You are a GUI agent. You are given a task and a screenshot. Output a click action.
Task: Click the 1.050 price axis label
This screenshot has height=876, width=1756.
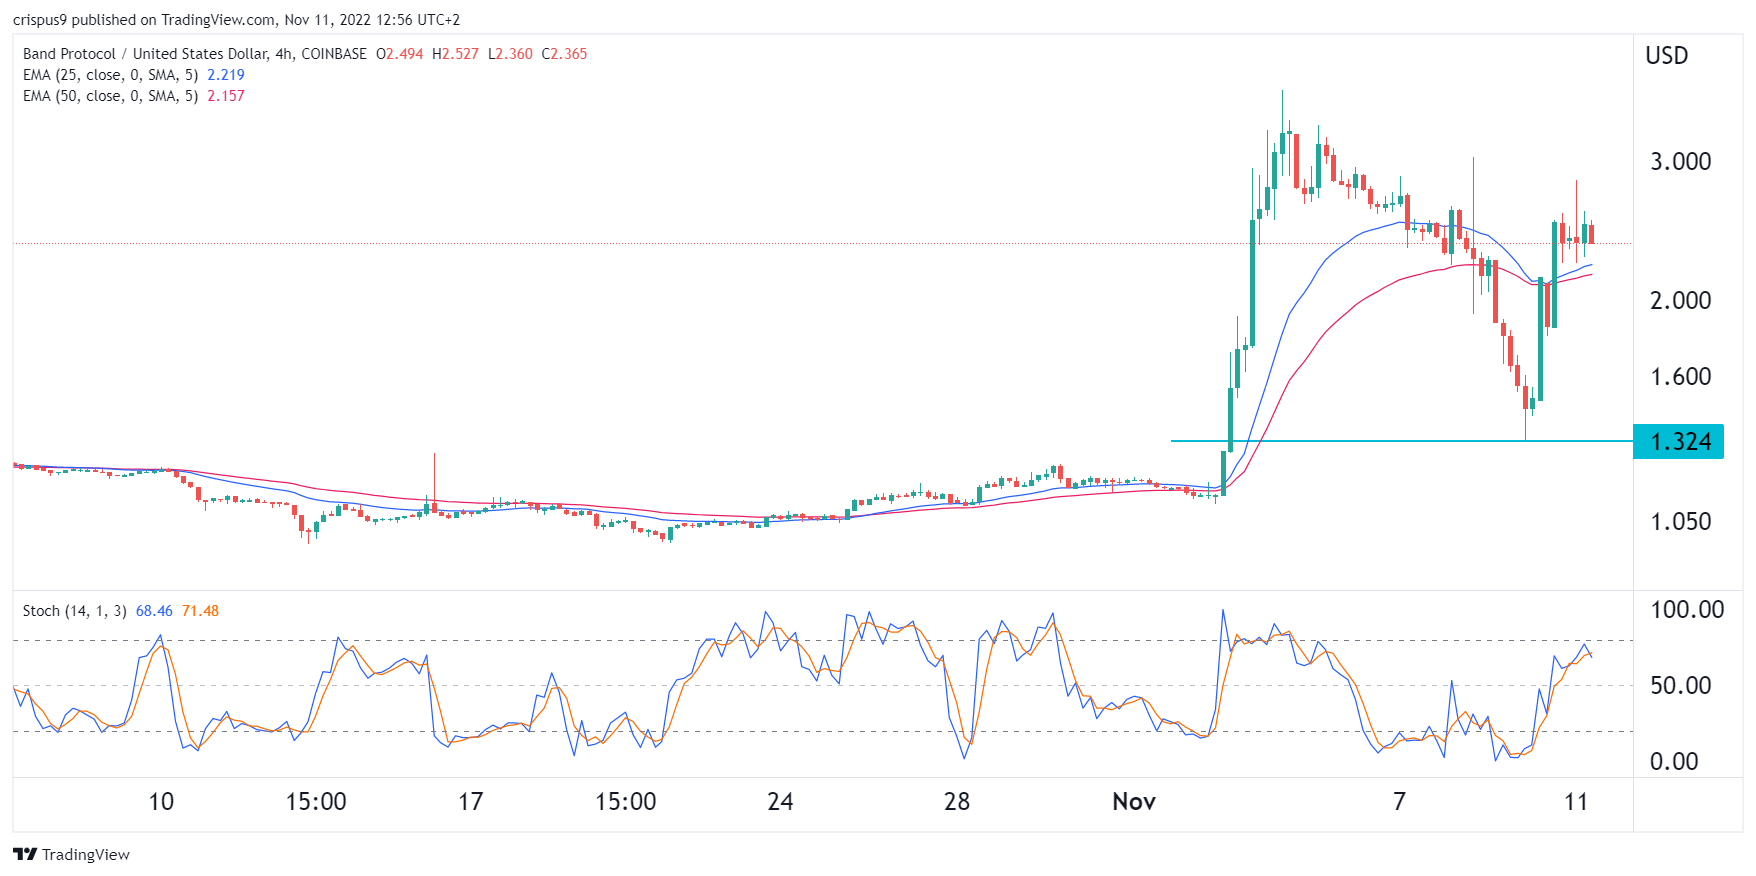(1680, 521)
